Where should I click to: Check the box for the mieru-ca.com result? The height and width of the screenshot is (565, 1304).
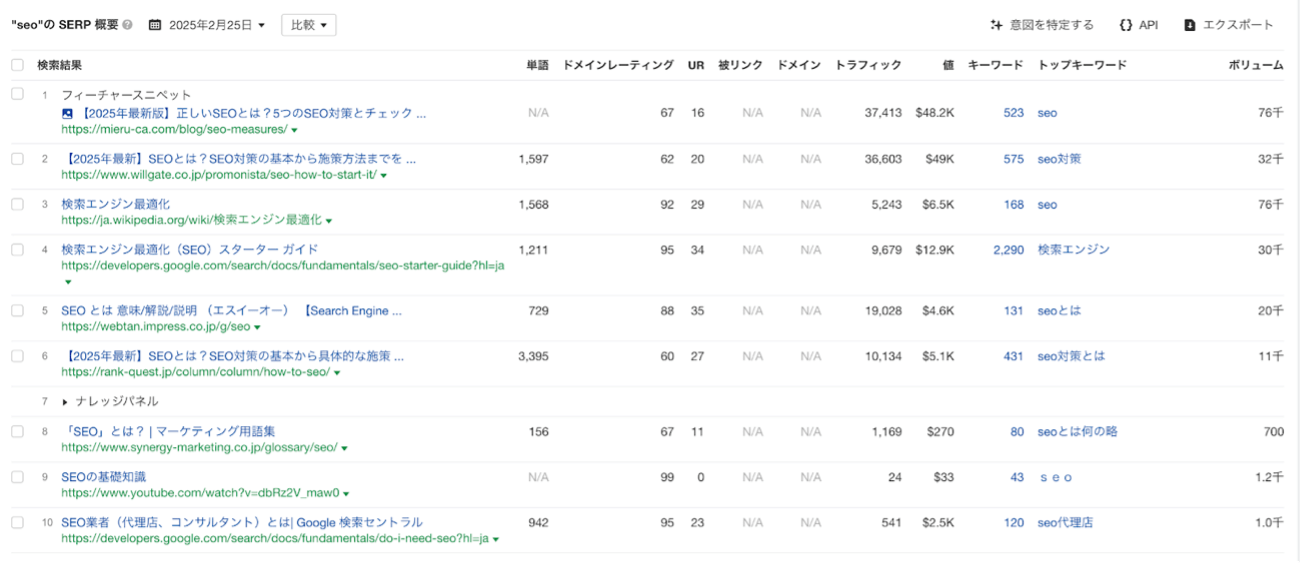pyautogui.click(x=17, y=94)
